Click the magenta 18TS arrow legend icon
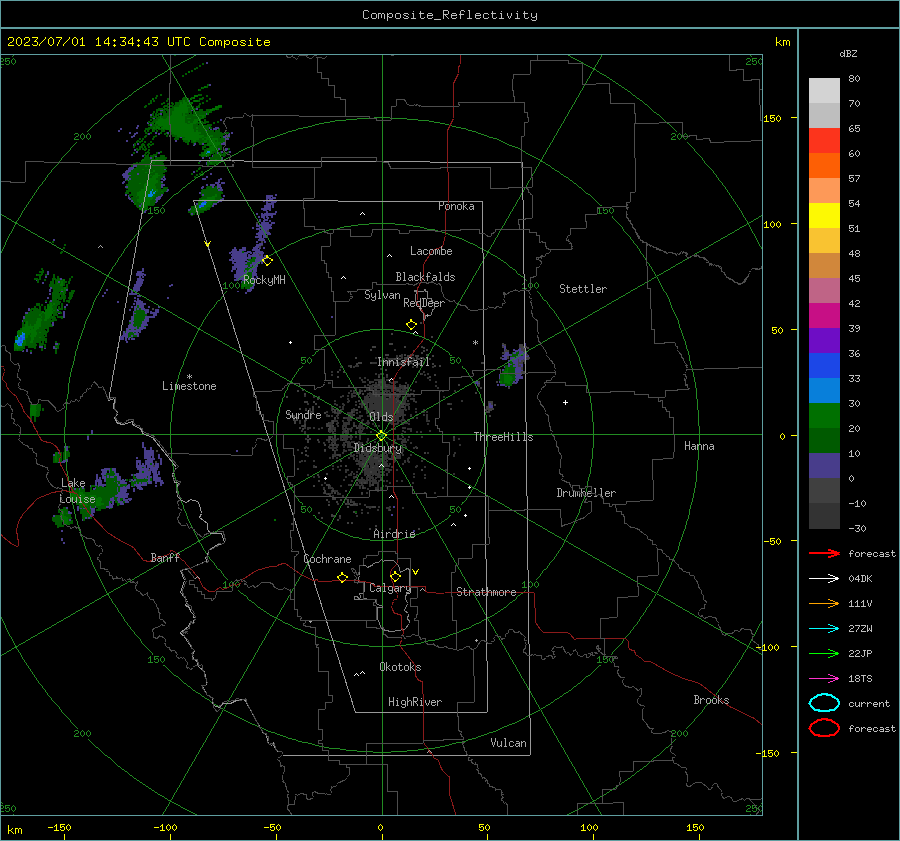Screen dimensions: 900x841 (x=824, y=679)
